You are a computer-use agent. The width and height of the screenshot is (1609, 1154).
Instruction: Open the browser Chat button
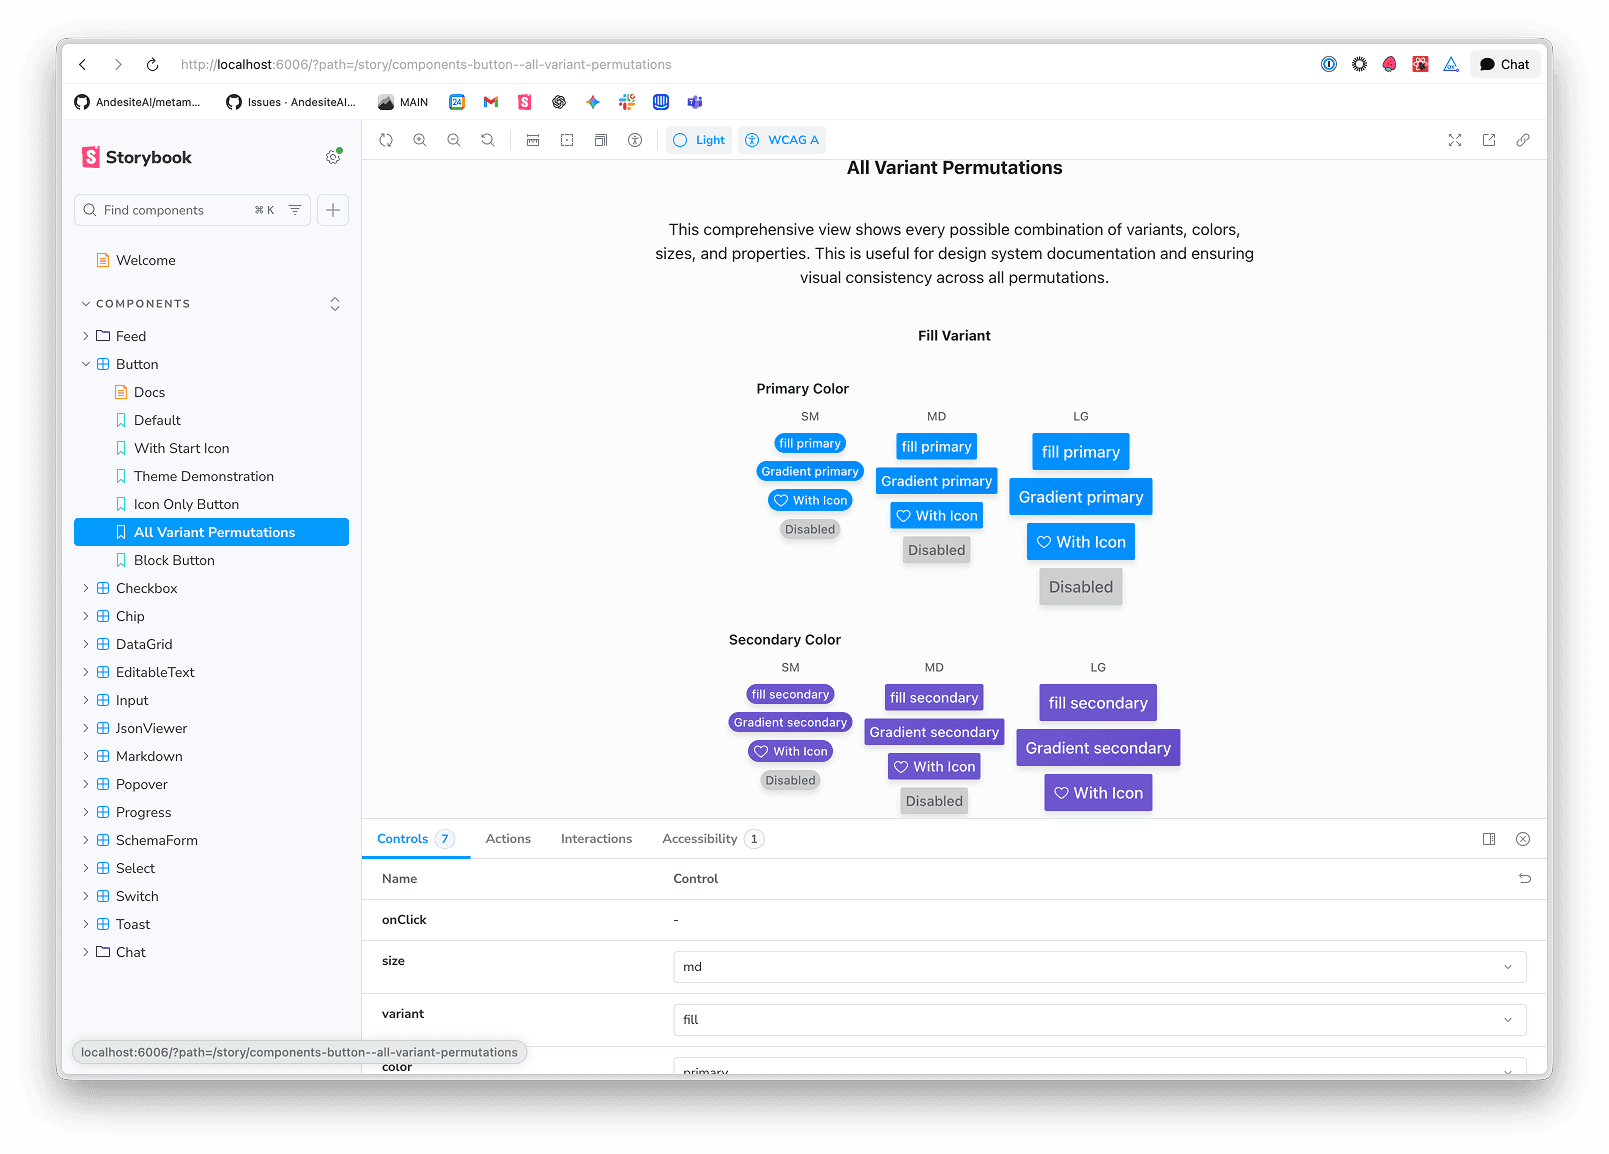(1505, 64)
